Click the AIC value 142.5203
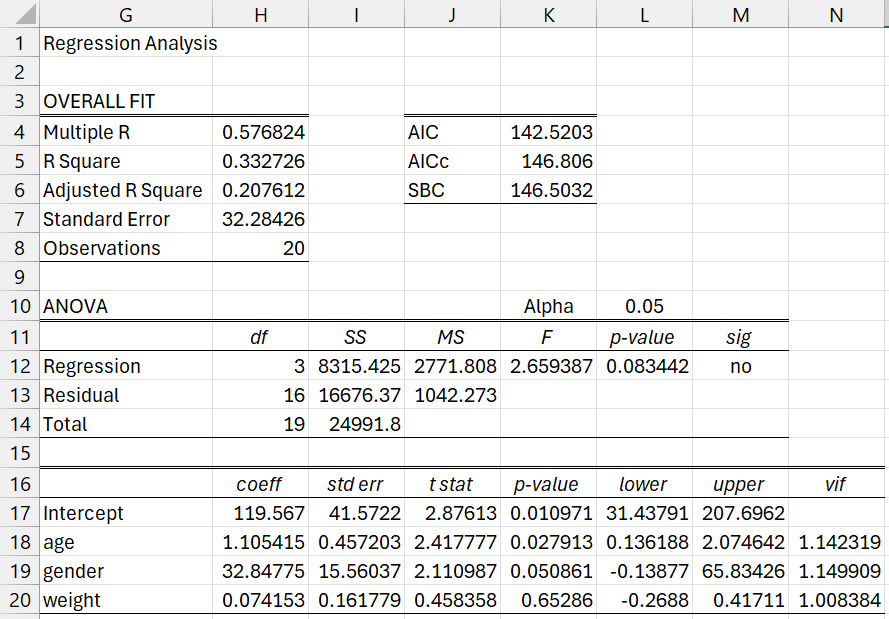The image size is (889, 619). (550, 132)
